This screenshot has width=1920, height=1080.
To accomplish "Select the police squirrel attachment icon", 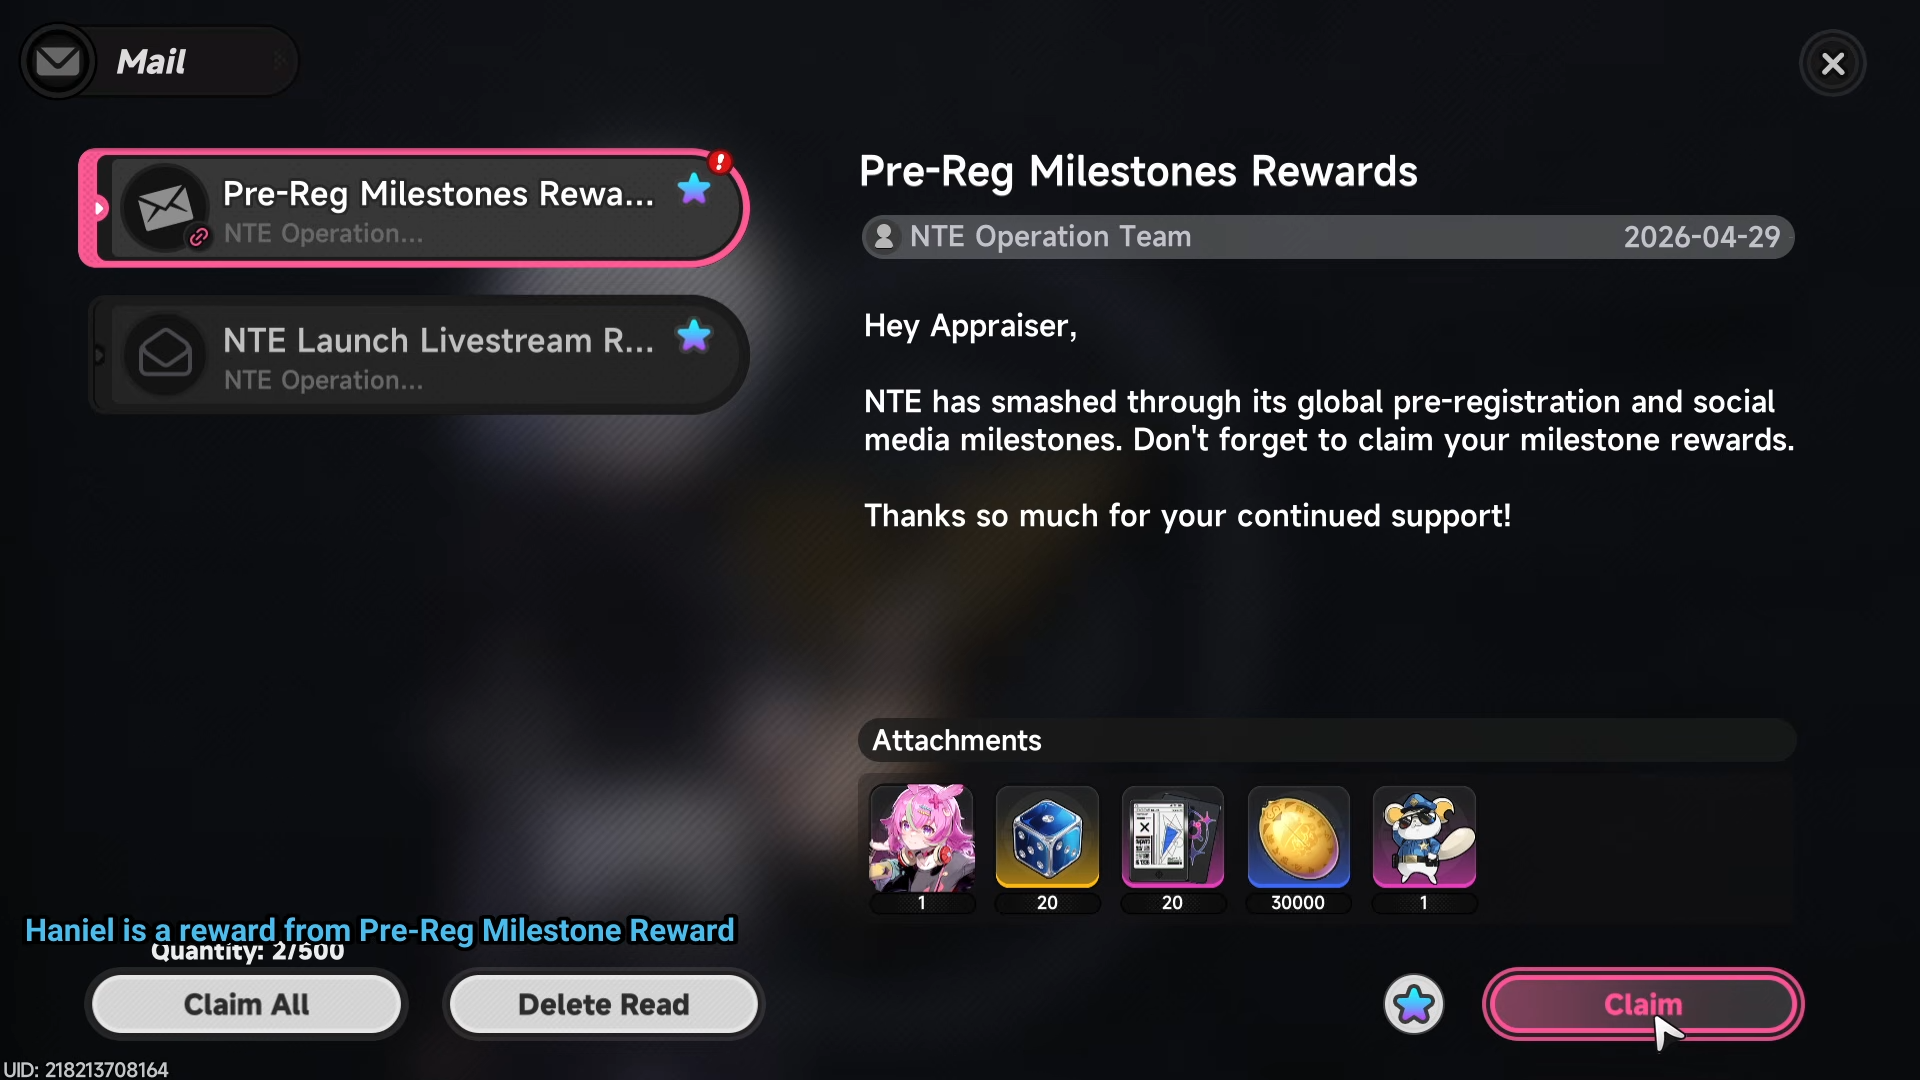I will click(x=1424, y=838).
